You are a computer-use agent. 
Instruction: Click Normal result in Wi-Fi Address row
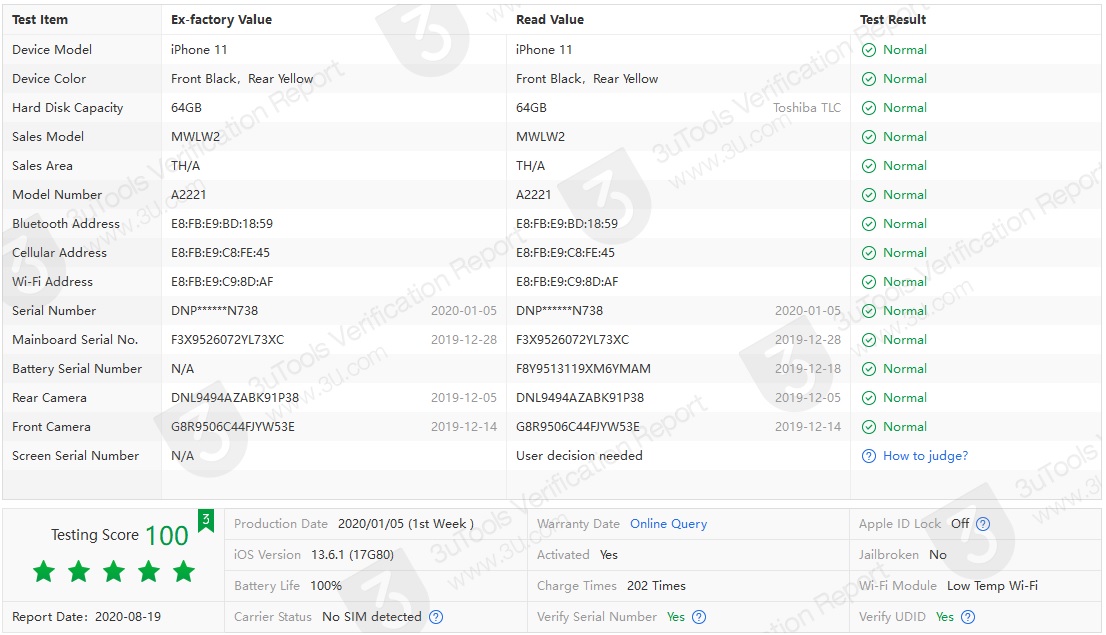(x=904, y=282)
